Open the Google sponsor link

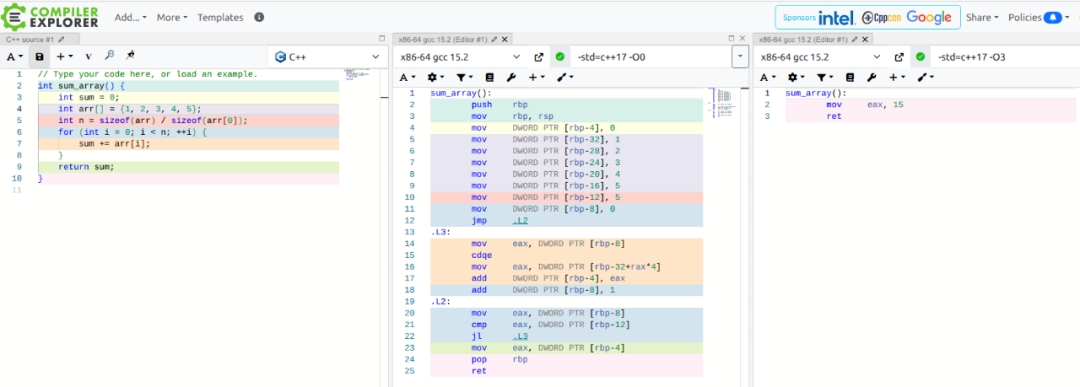[928, 17]
